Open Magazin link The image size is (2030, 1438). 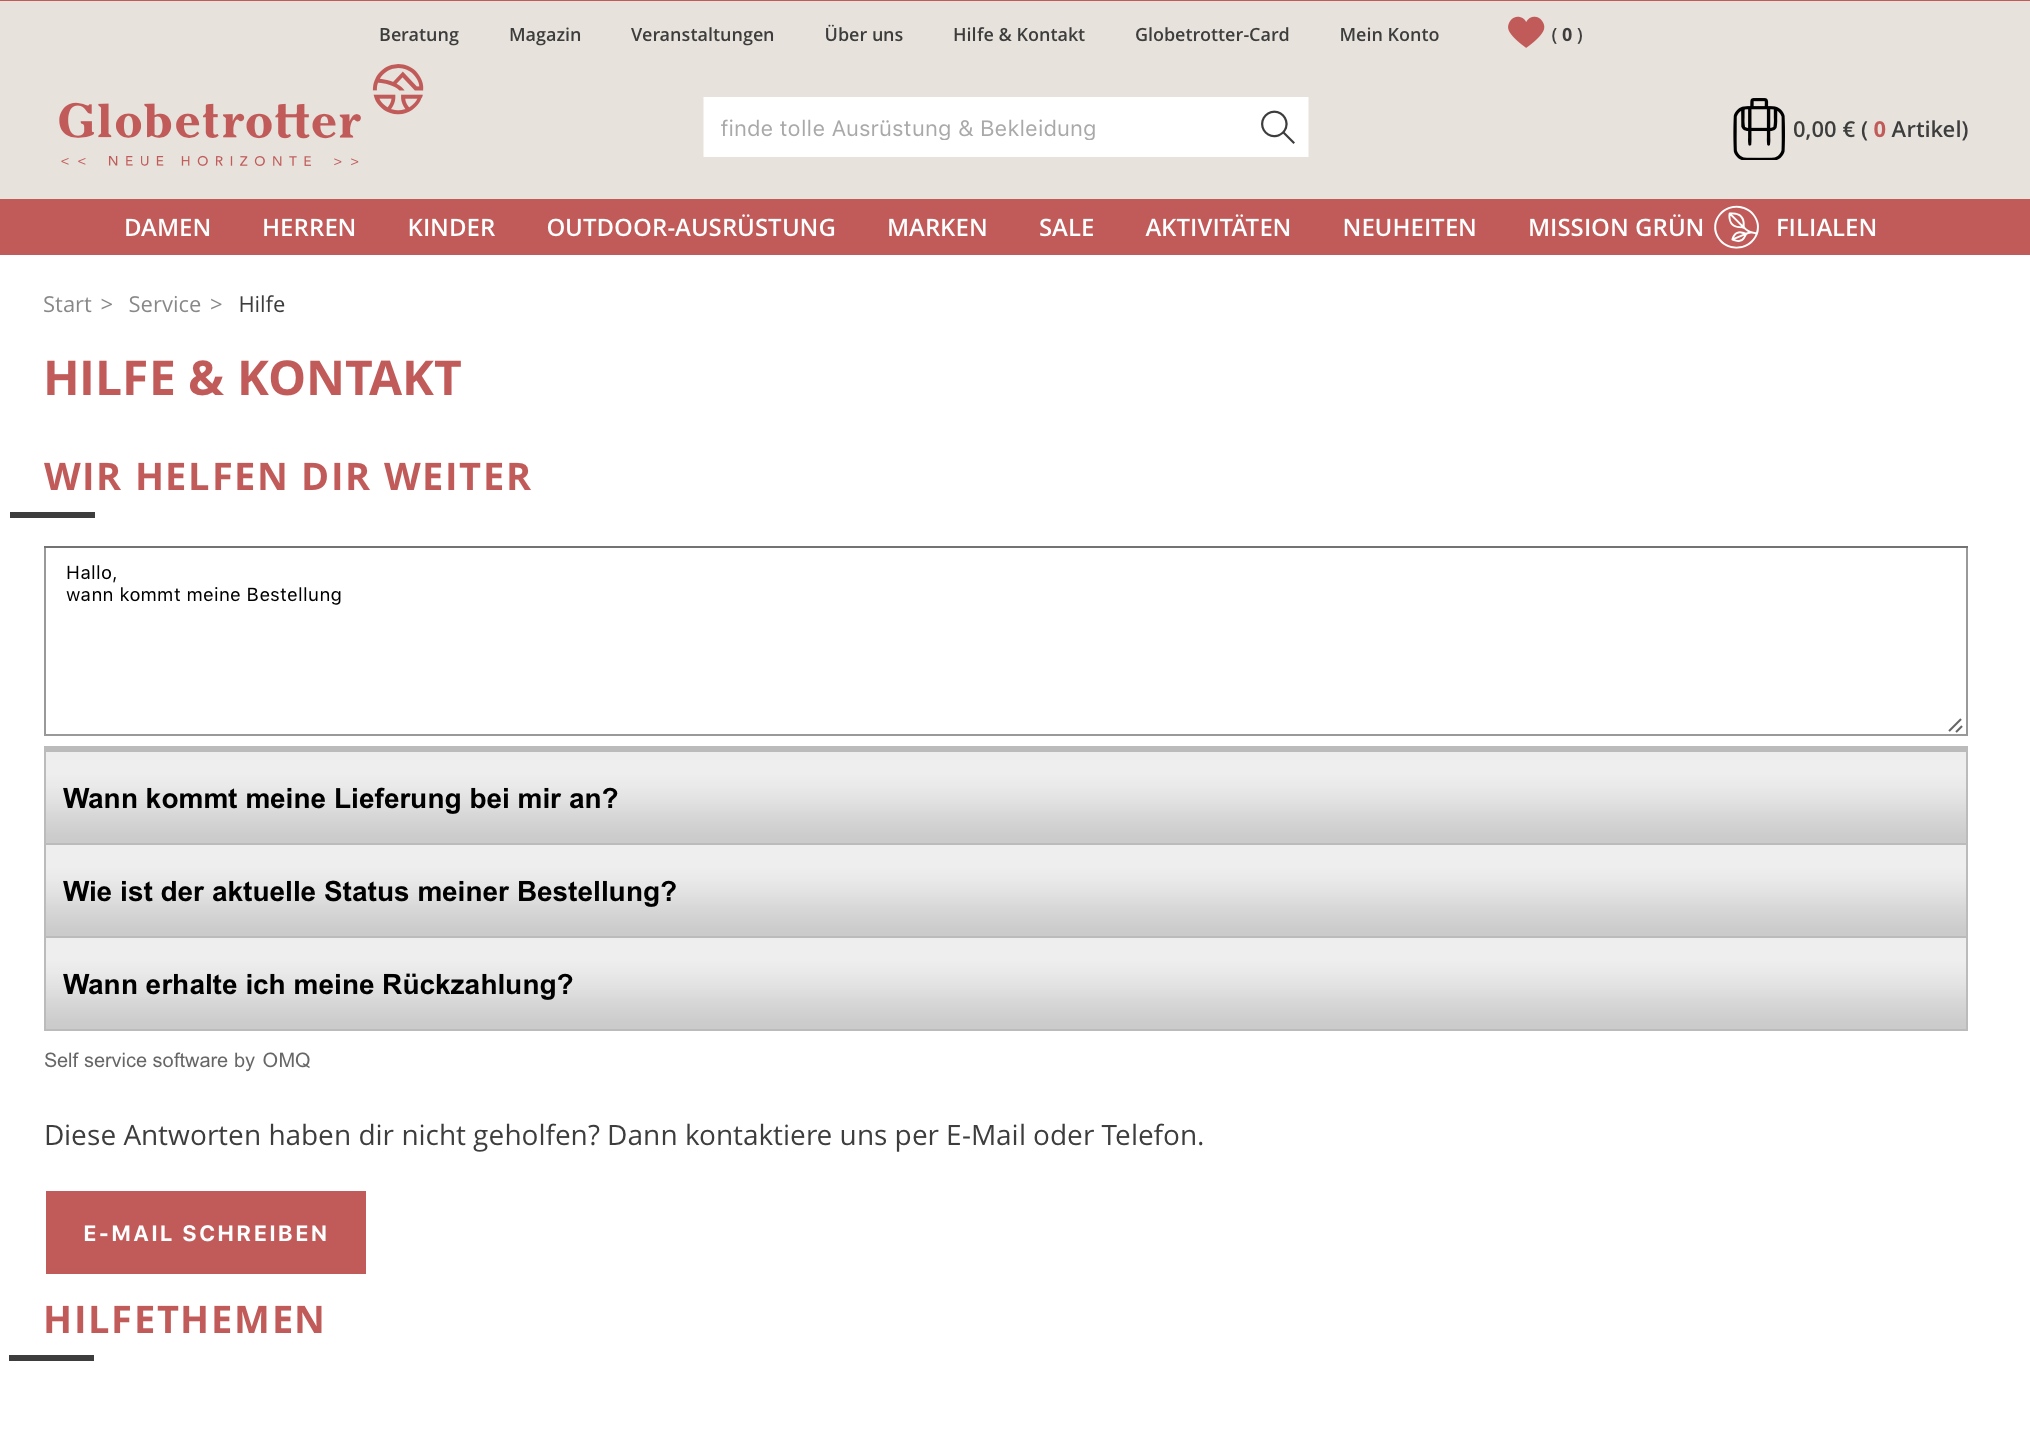point(545,35)
